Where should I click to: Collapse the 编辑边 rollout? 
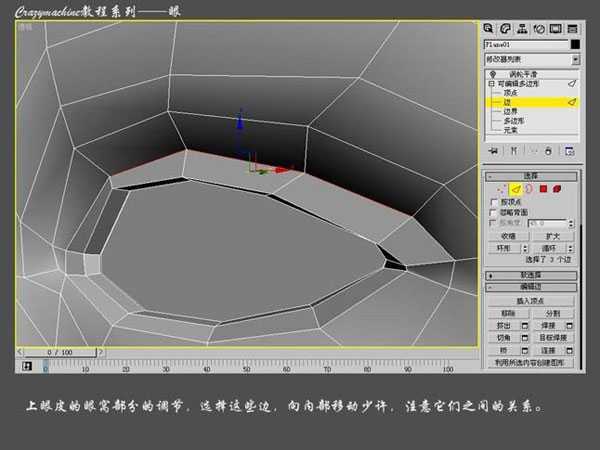click(x=531, y=287)
